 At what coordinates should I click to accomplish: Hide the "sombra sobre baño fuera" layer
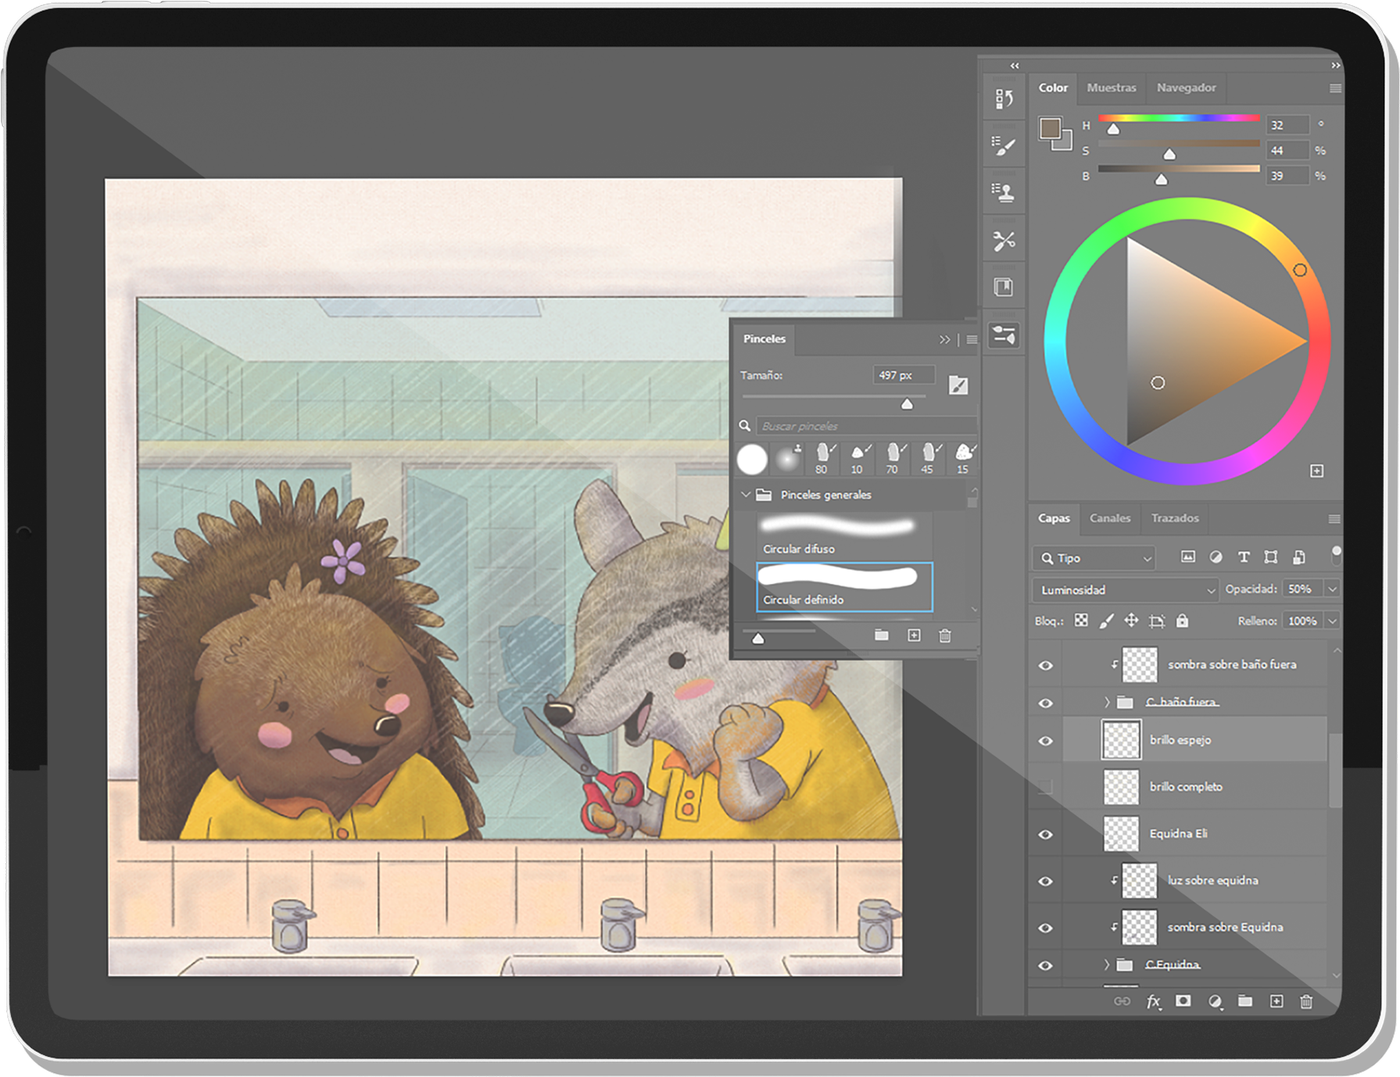pyautogui.click(x=1045, y=665)
